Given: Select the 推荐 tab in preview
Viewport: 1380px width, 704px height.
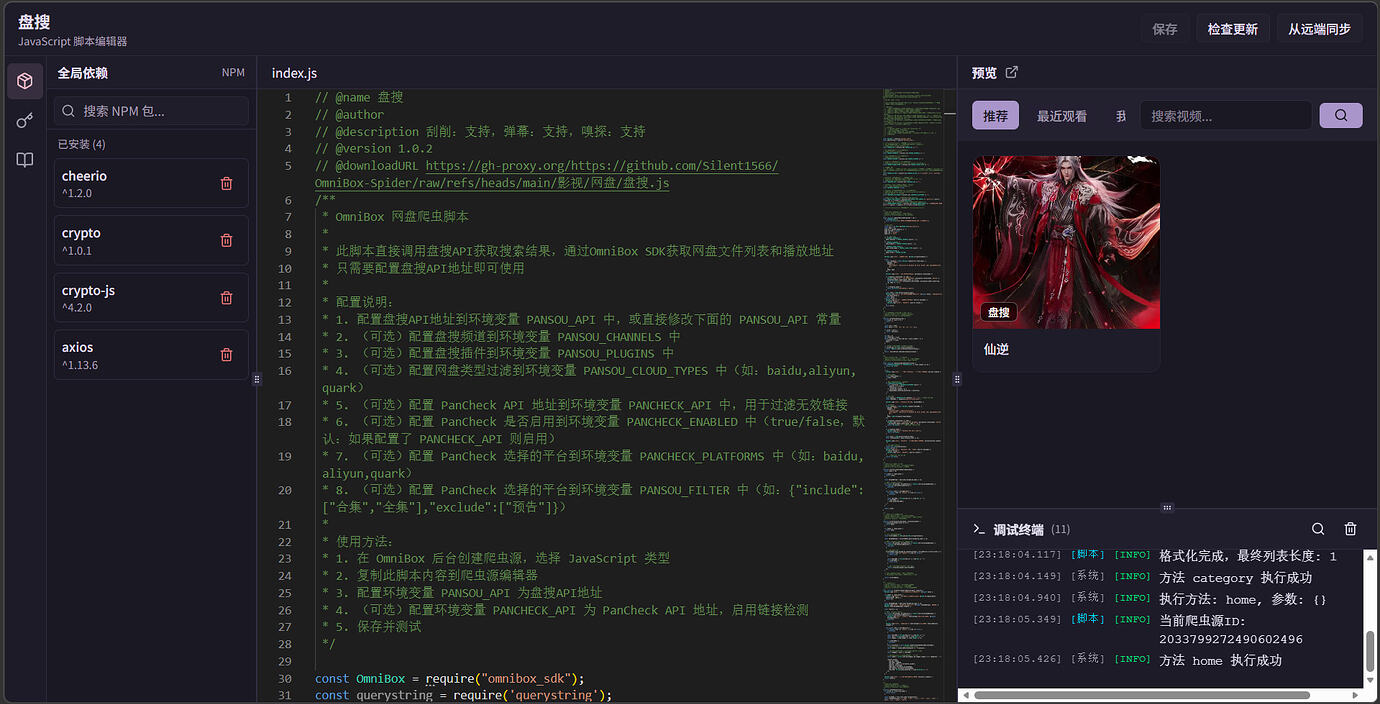Looking at the screenshot, I should [x=995, y=116].
